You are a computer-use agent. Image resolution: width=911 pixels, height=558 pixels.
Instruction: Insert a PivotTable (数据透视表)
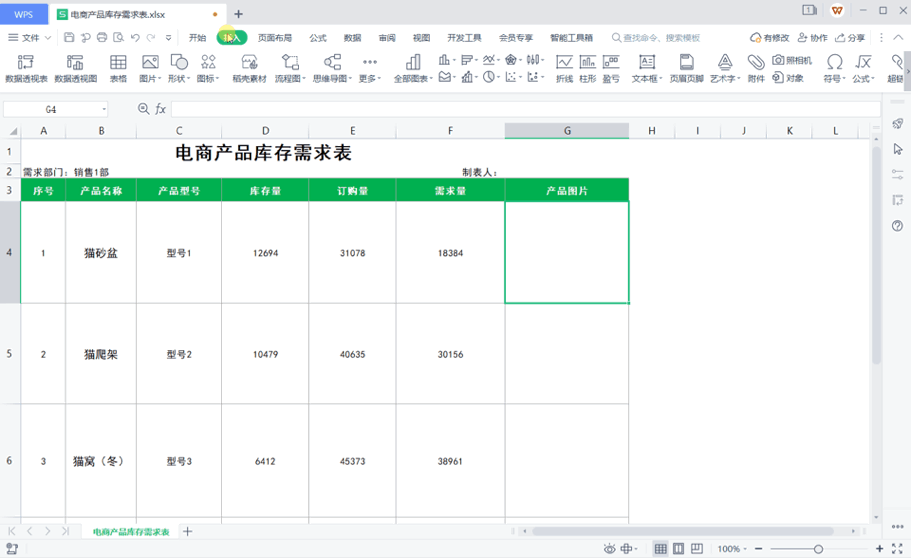coord(26,69)
